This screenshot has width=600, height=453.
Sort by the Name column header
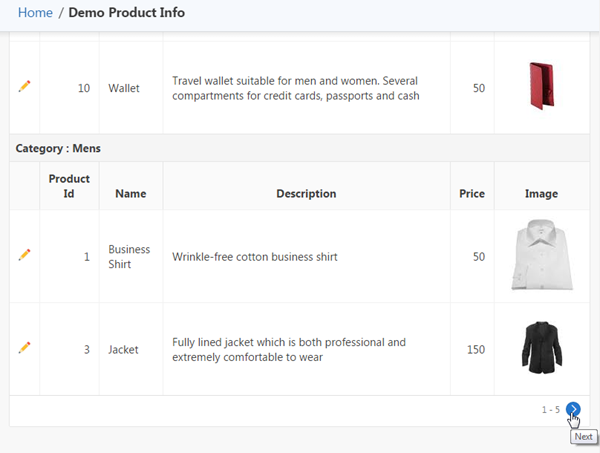coord(131,194)
